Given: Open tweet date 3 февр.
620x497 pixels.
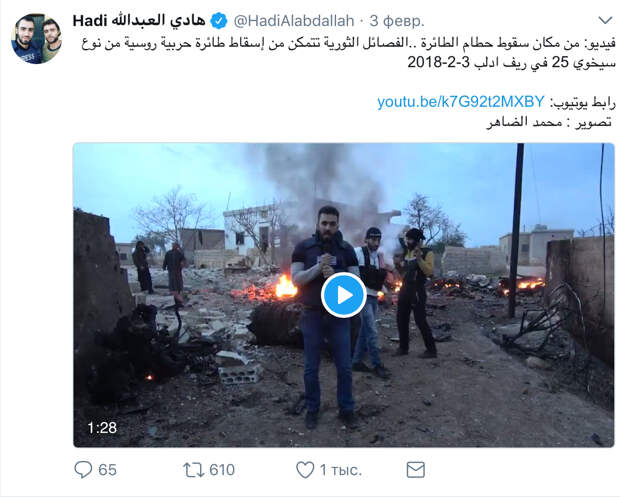Looking at the screenshot, I should pos(397,21).
